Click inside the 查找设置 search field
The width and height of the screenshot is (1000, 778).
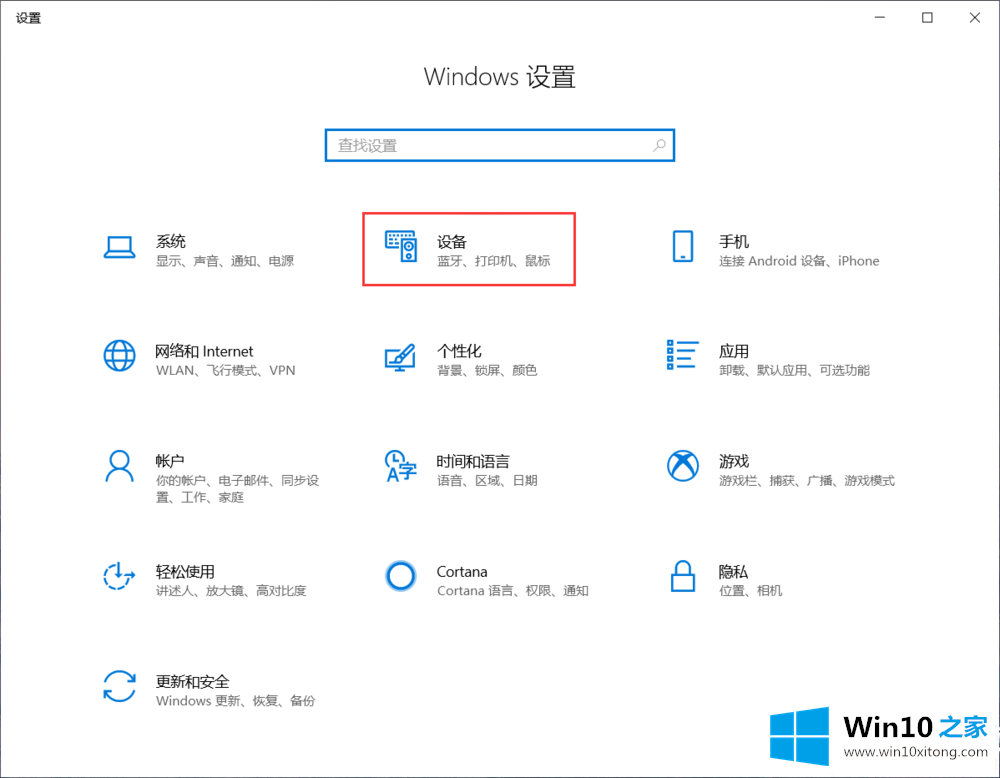[500, 145]
